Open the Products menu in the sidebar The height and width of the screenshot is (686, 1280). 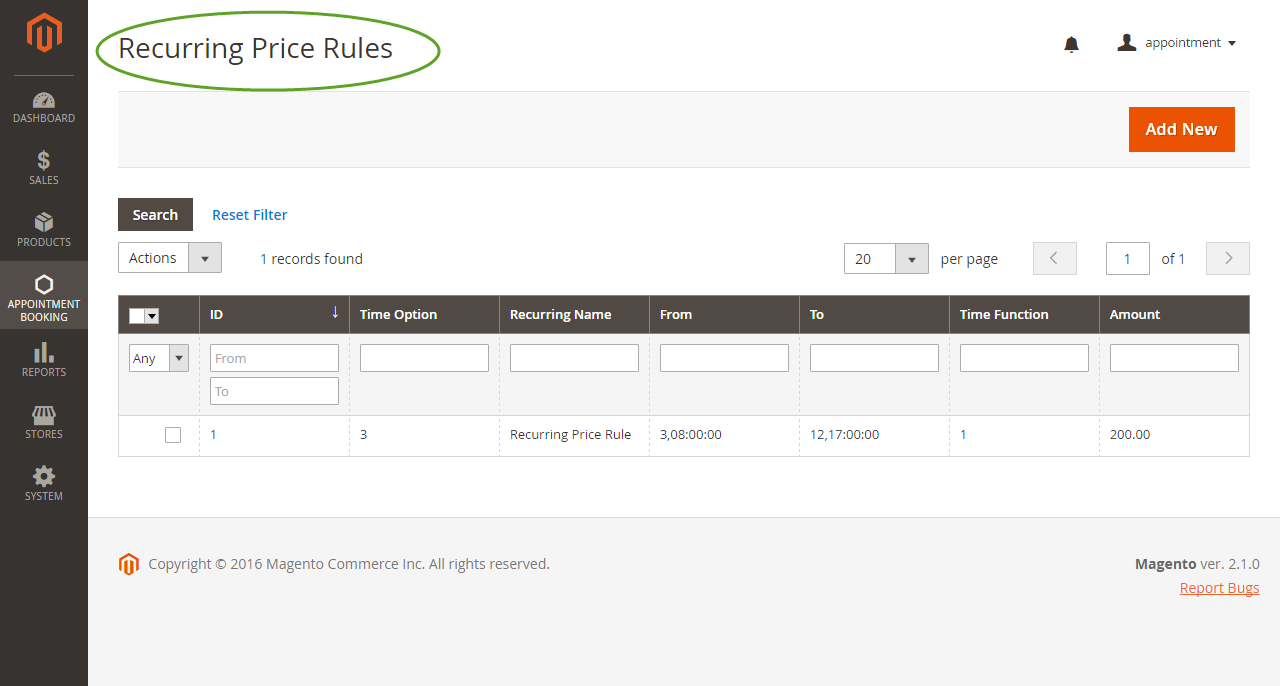coord(44,230)
